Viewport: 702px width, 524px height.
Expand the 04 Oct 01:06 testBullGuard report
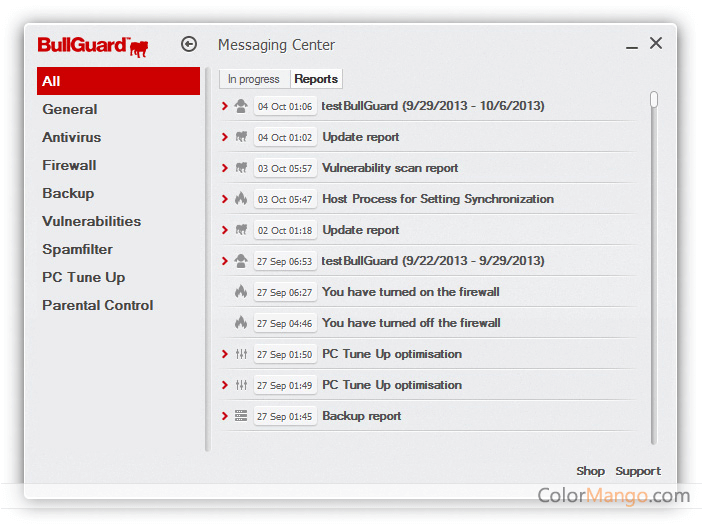(x=225, y=106)
